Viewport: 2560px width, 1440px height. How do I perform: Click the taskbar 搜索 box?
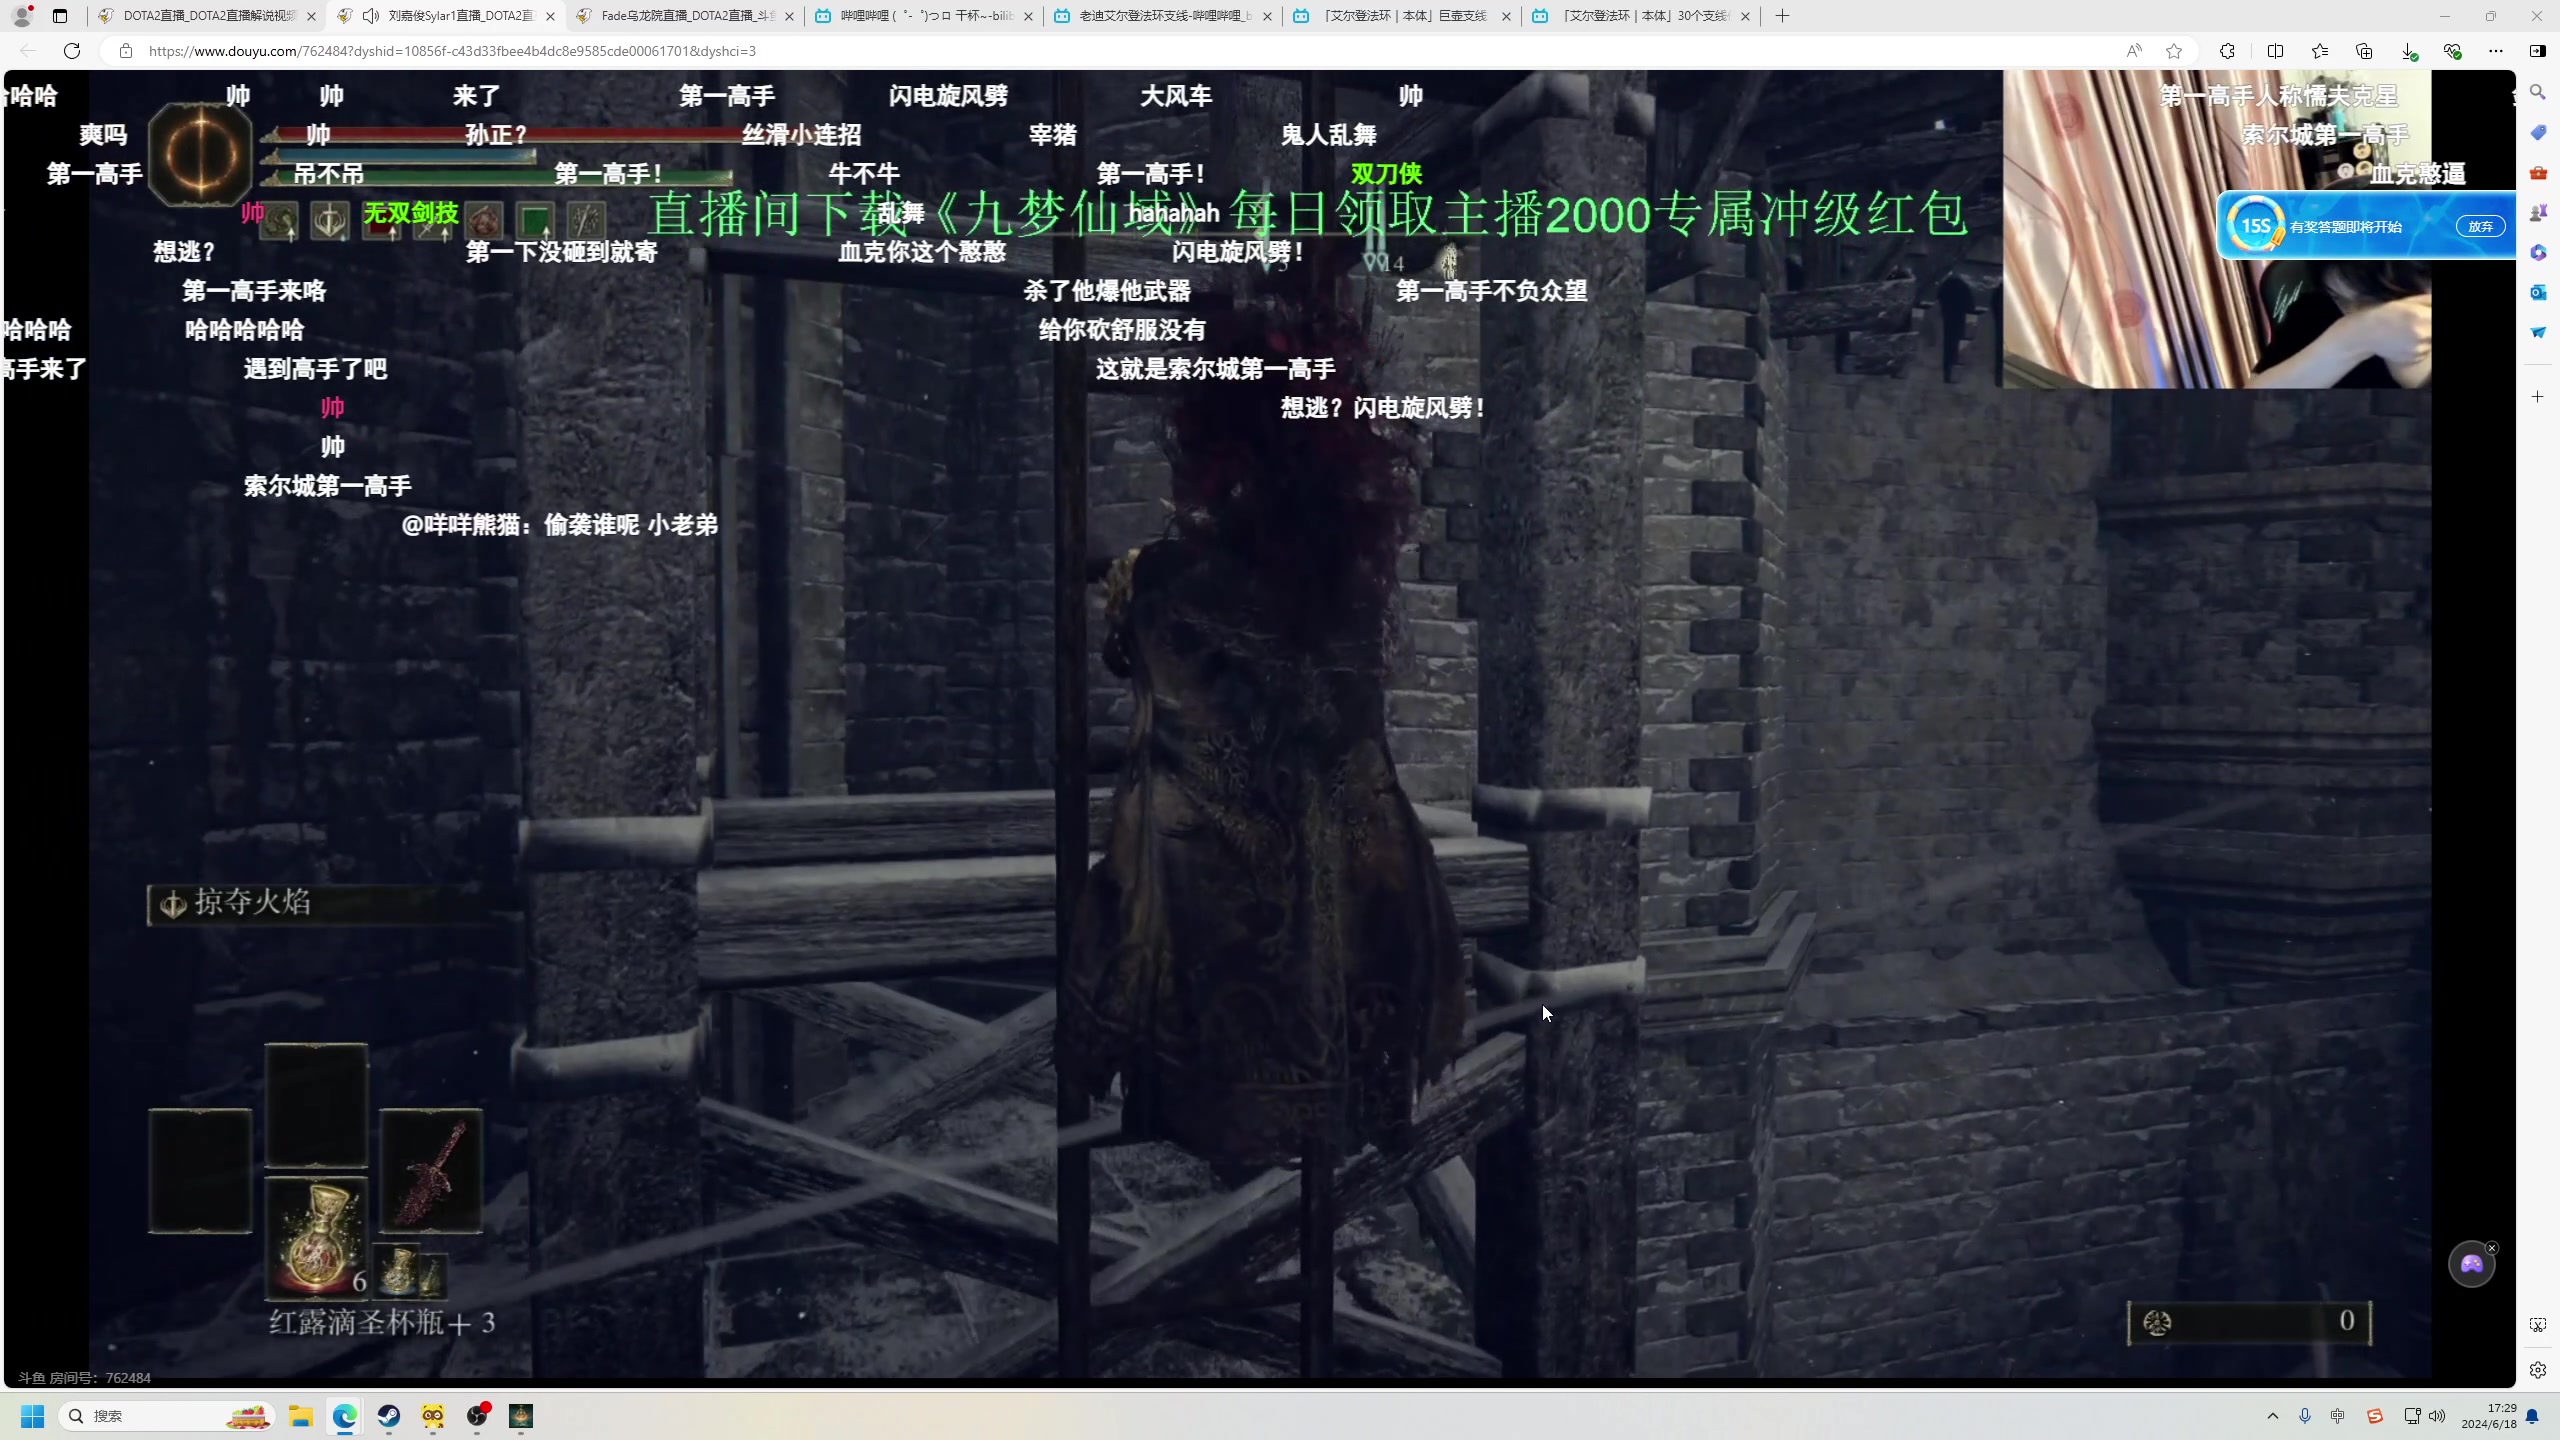click(x=169, y=1416)
